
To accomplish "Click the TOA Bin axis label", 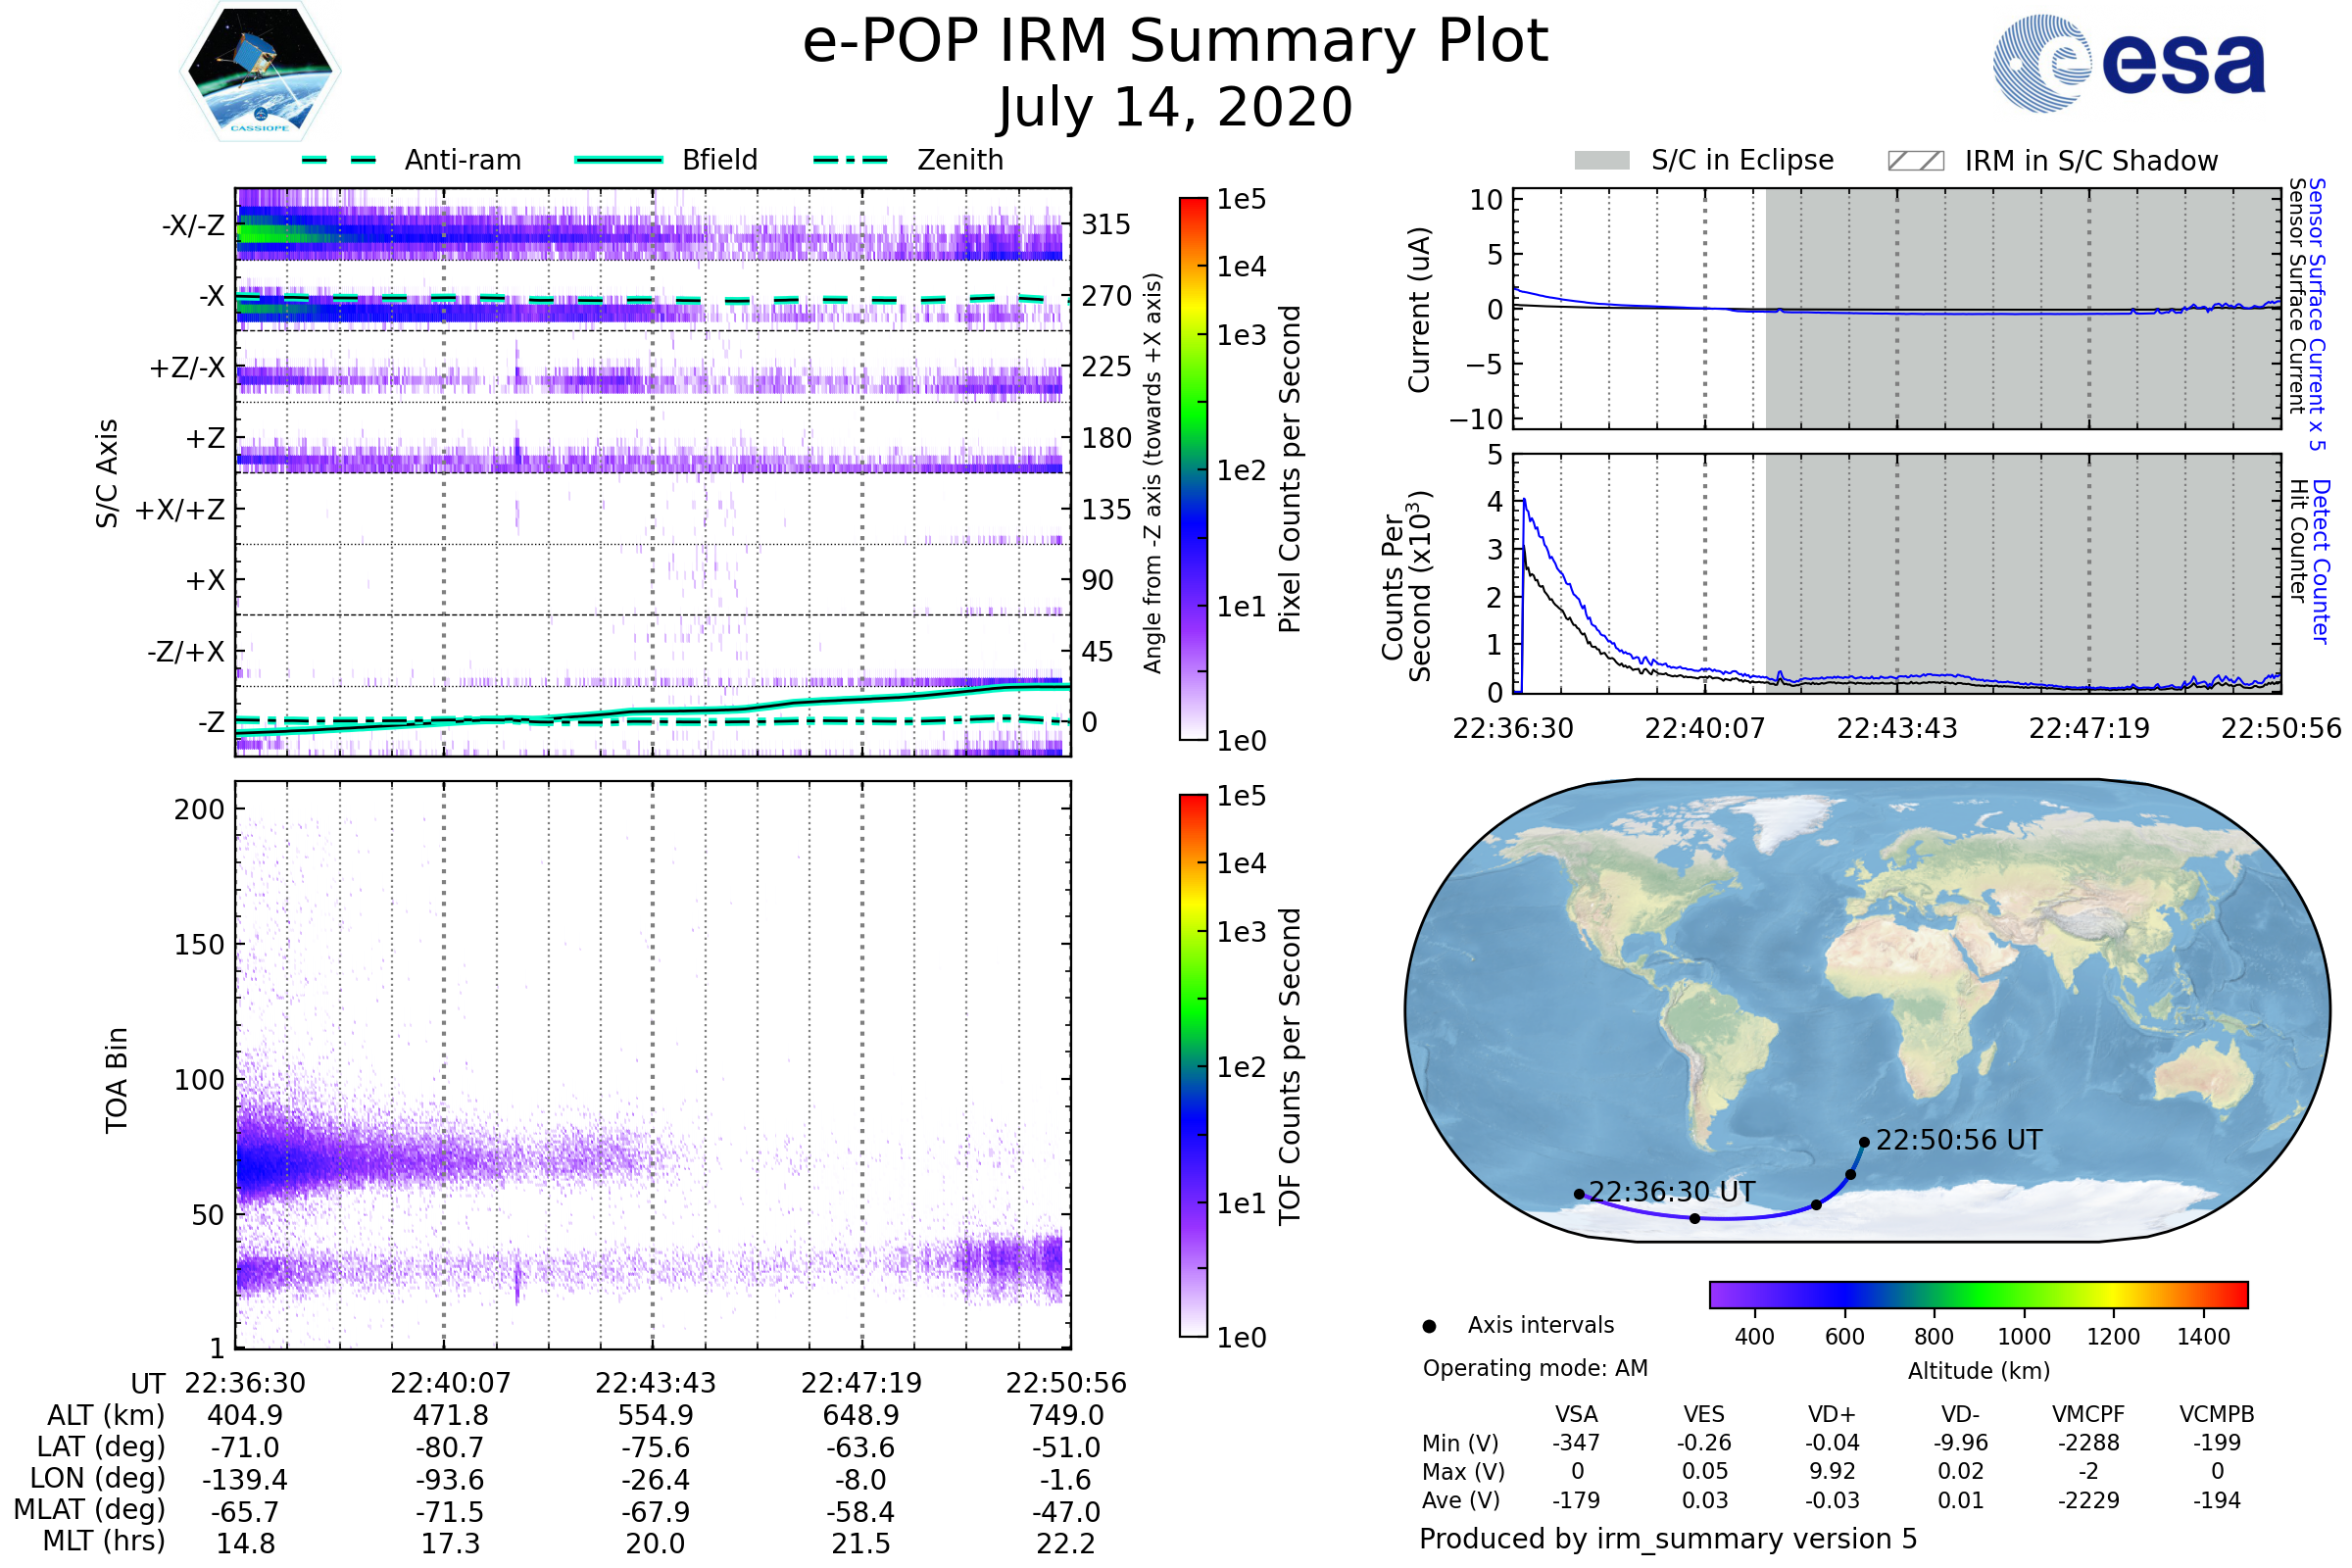I will [116, 1080].
